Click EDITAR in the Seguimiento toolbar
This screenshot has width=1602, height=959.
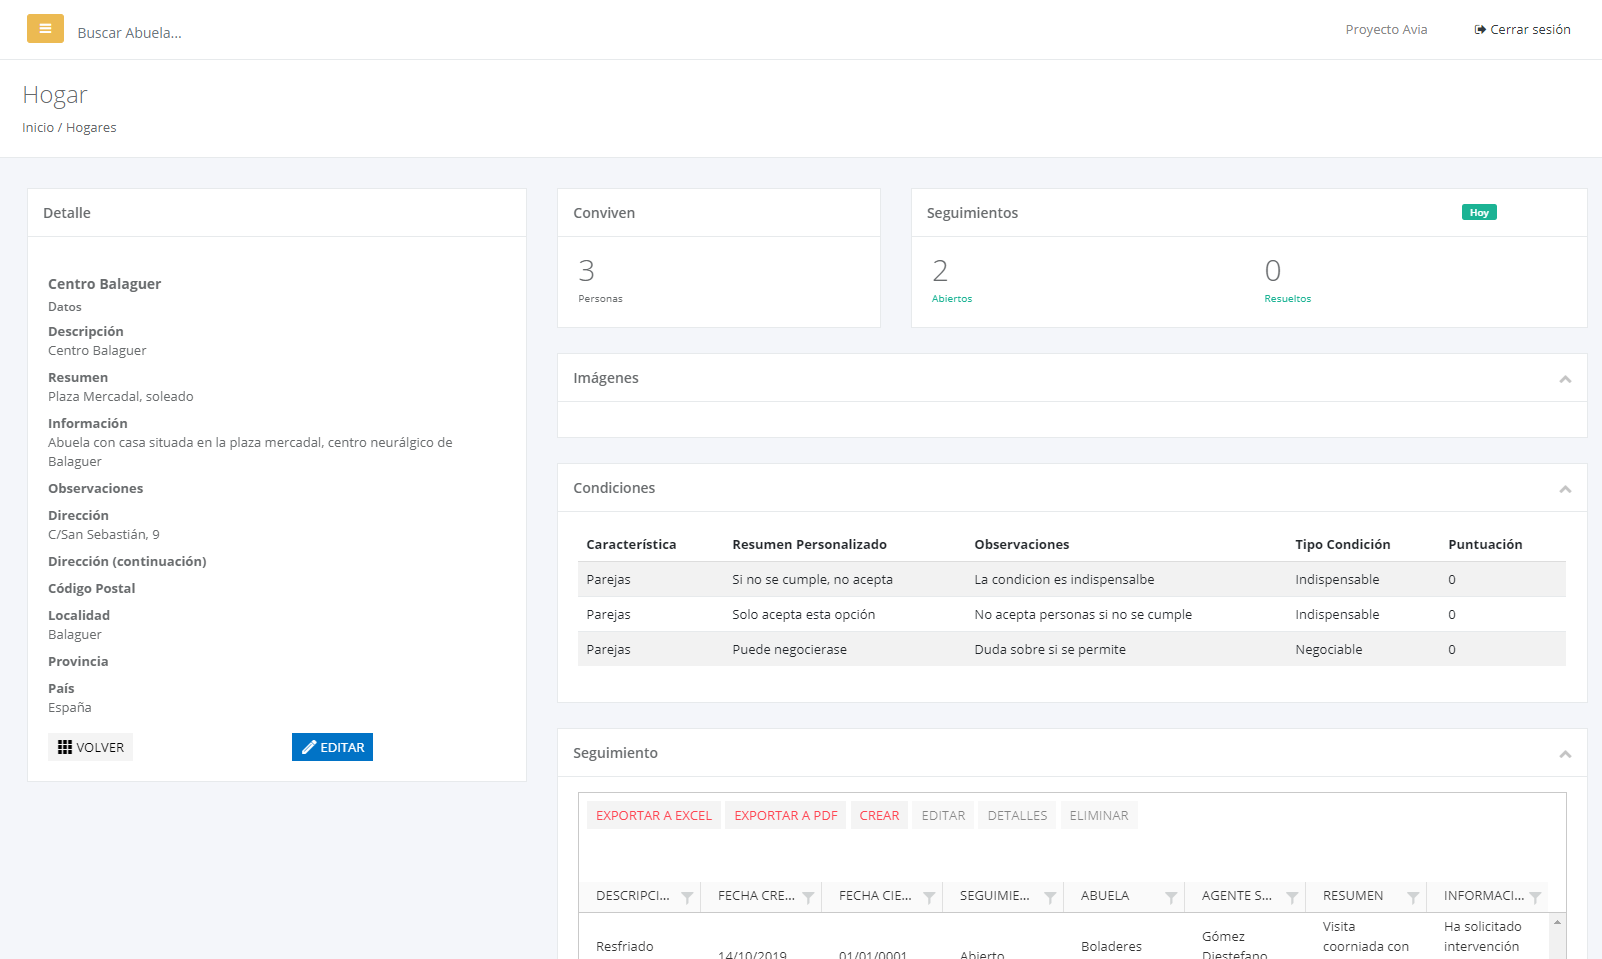pyautogui.click(x=943, y=816)
